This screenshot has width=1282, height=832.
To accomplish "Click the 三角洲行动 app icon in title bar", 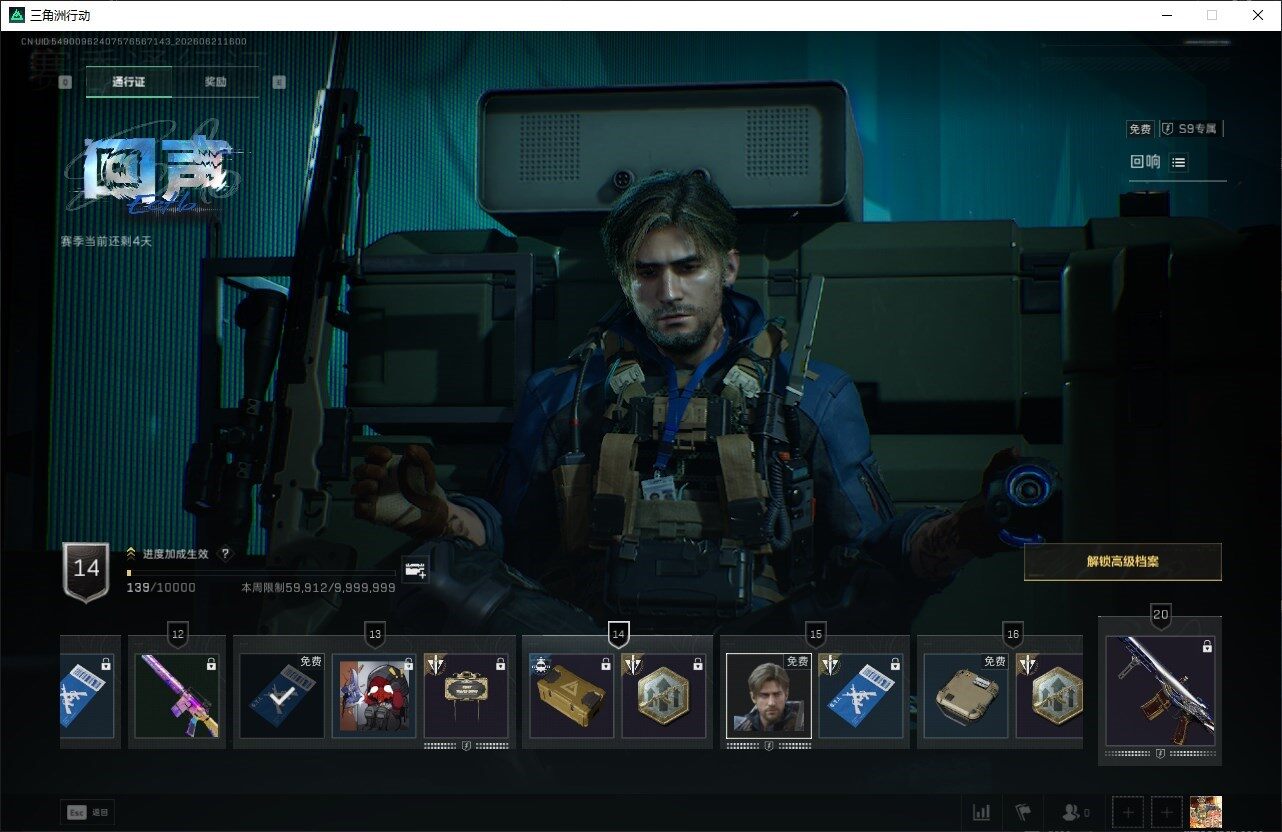I will click(17, 15).
